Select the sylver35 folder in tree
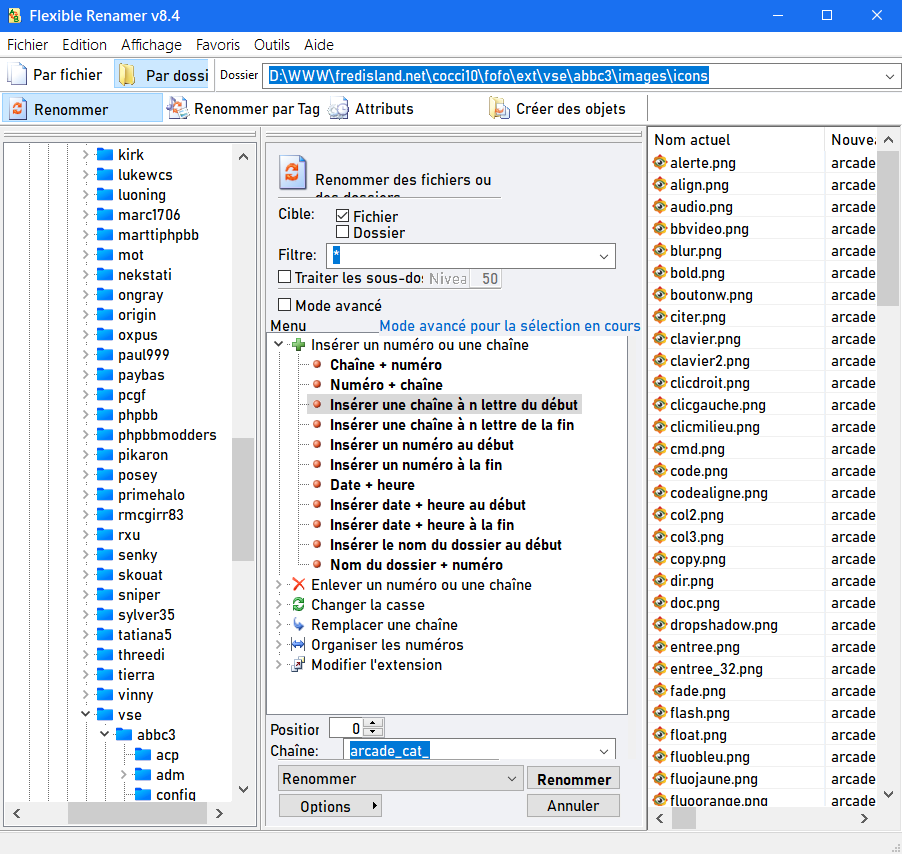 click(146, 615)
